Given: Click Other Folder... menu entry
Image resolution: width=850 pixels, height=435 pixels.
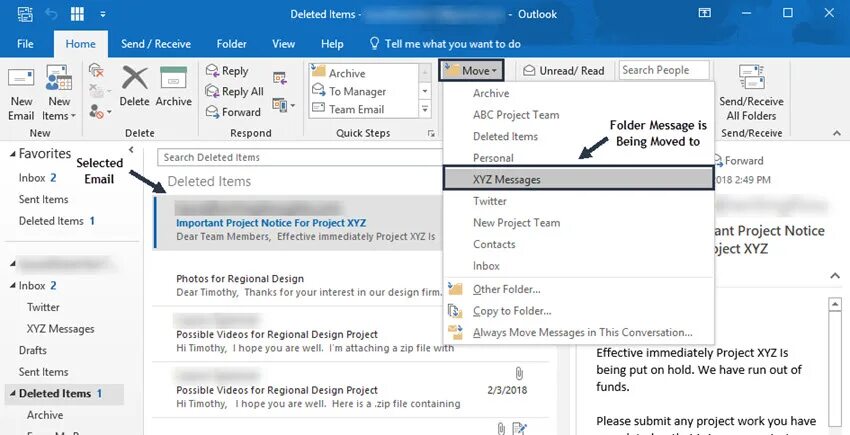Looking at the screenshot, I should 578,289.
